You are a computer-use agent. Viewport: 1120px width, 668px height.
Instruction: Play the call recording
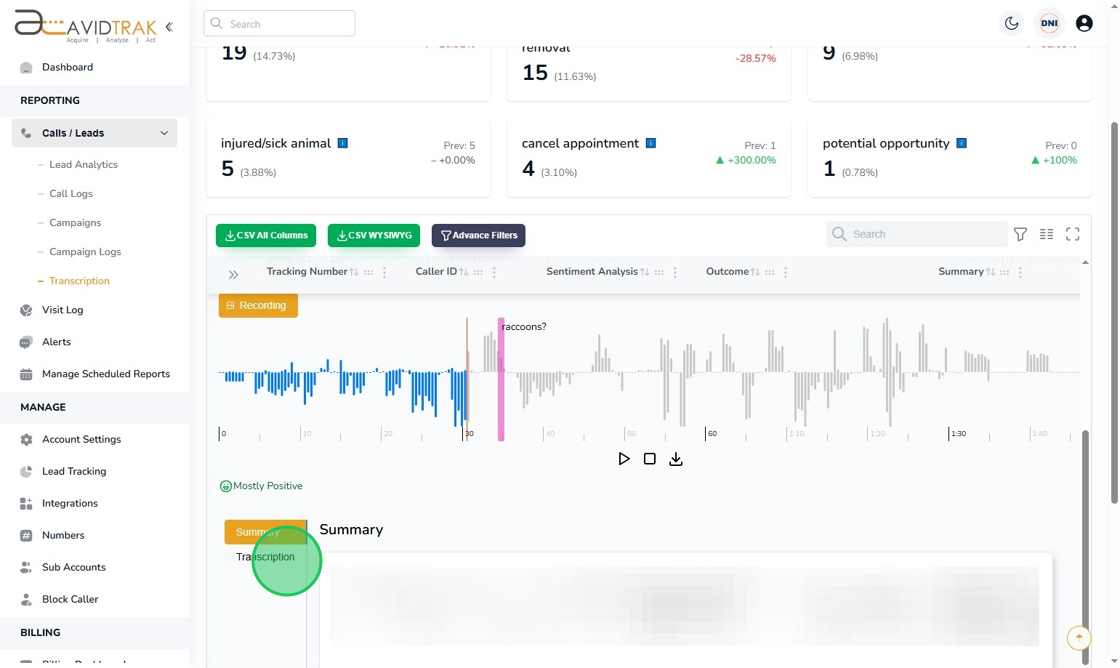point(624,459)
